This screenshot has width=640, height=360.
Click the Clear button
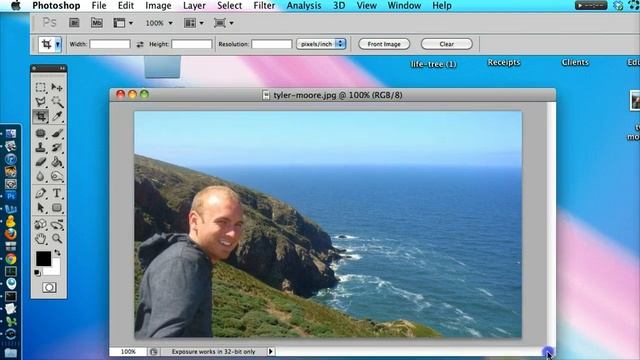447,44
